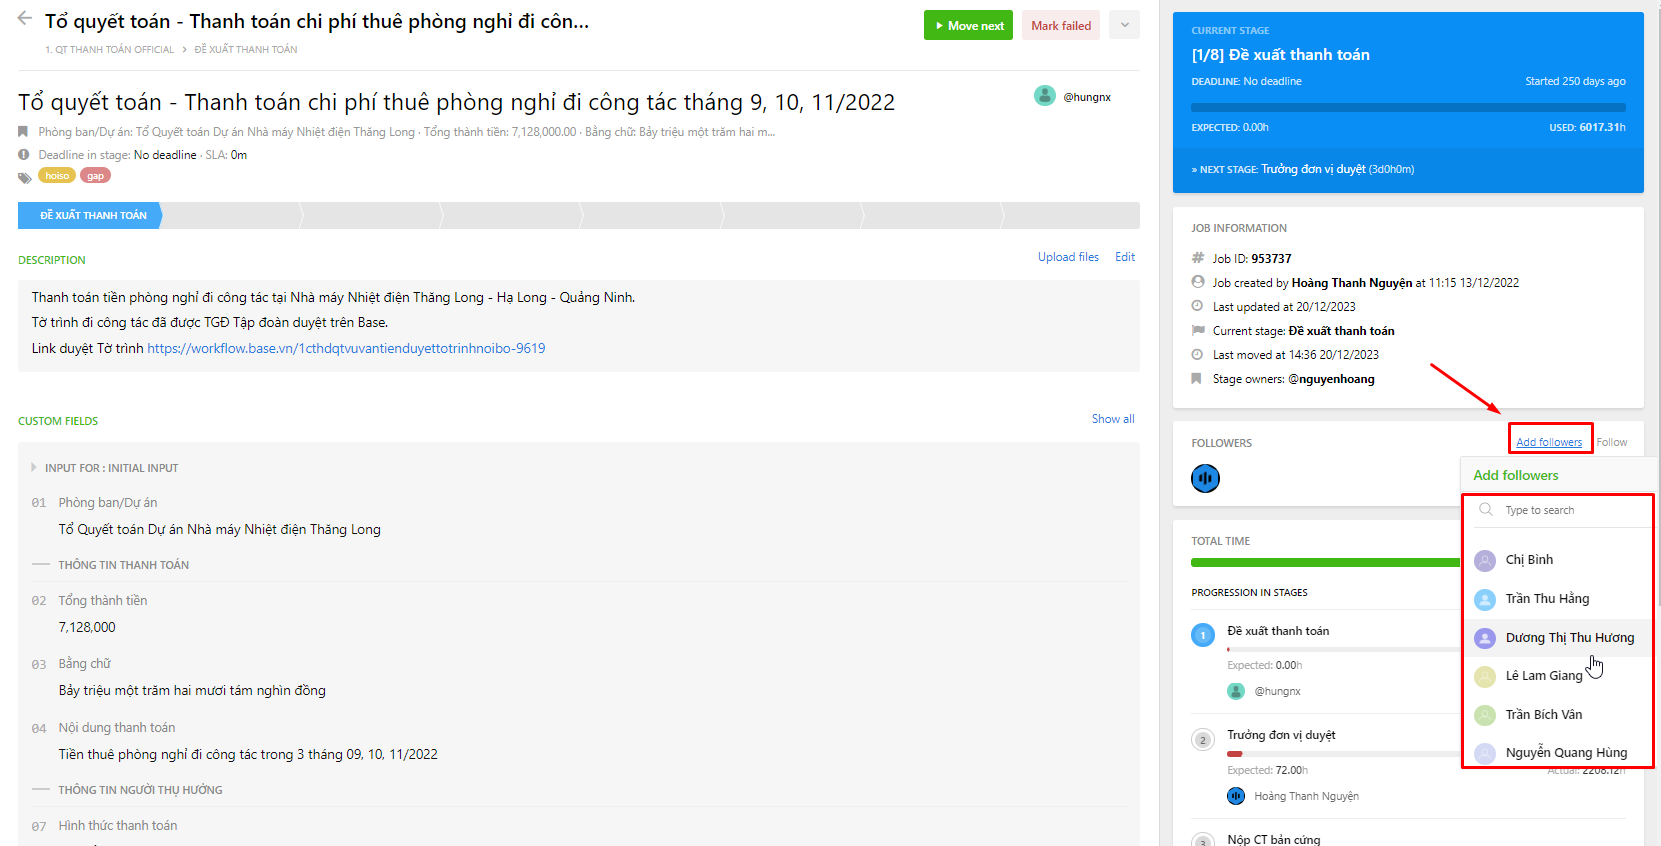This screenshot has height=846, width=1661.
Task: Click the current stage progress bar
Action: coord(1408,107)
